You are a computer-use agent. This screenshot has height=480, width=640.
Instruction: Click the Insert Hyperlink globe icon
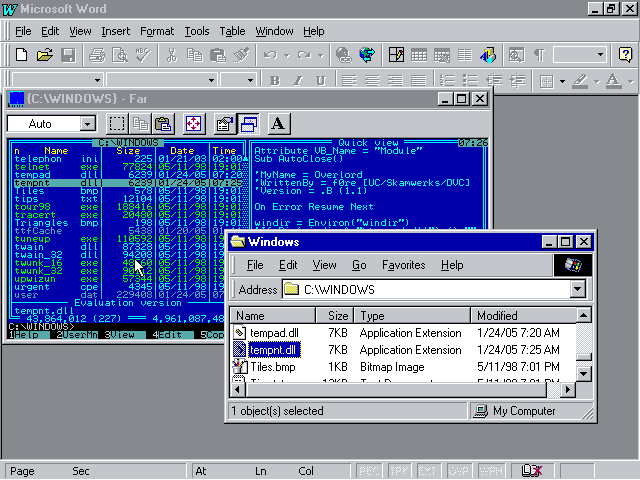pyautogui.click(x=344, y=54)
